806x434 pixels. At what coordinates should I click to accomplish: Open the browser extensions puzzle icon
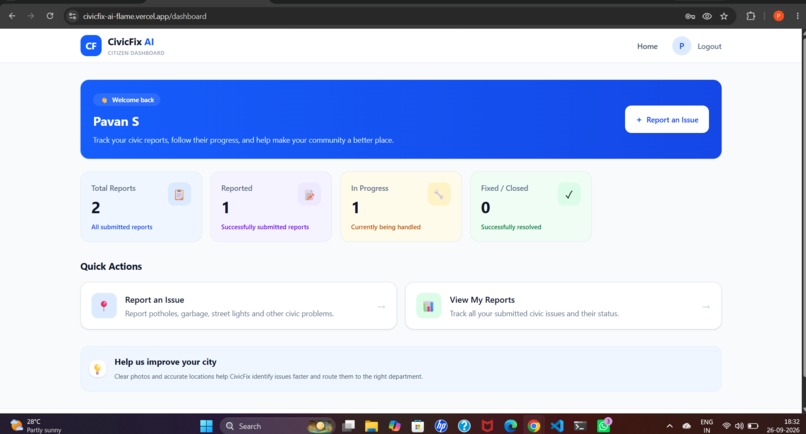[x=750, y=16]
